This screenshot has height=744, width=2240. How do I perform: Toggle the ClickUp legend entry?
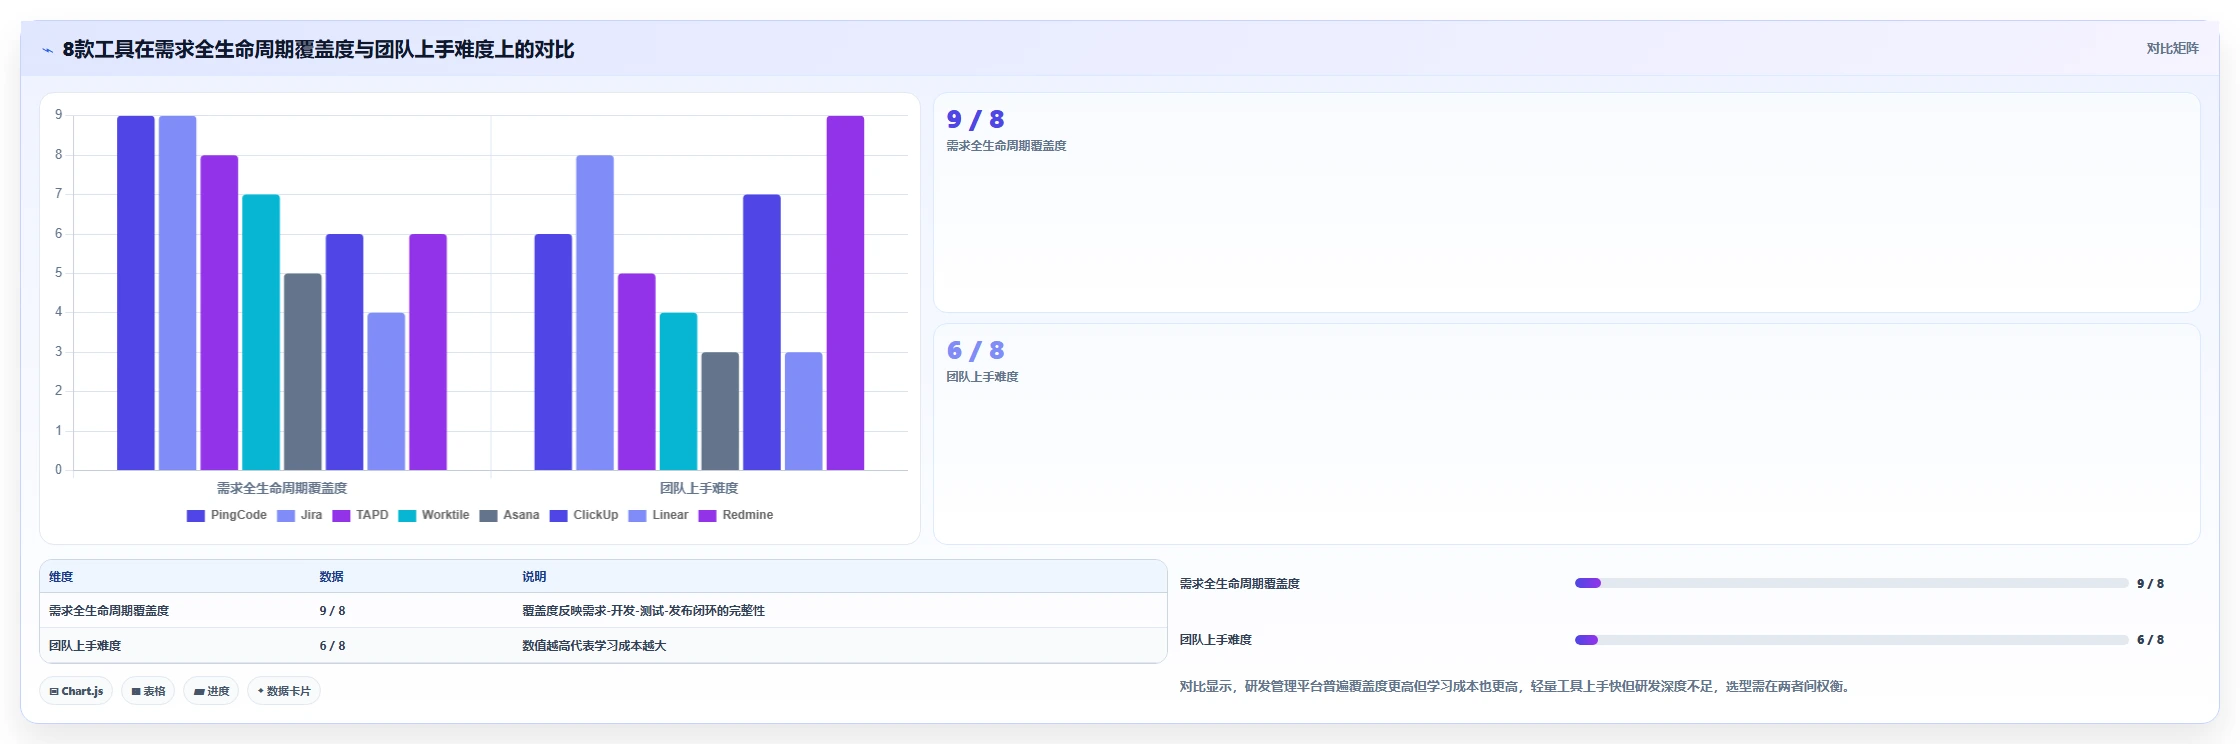tap(584, 515)
